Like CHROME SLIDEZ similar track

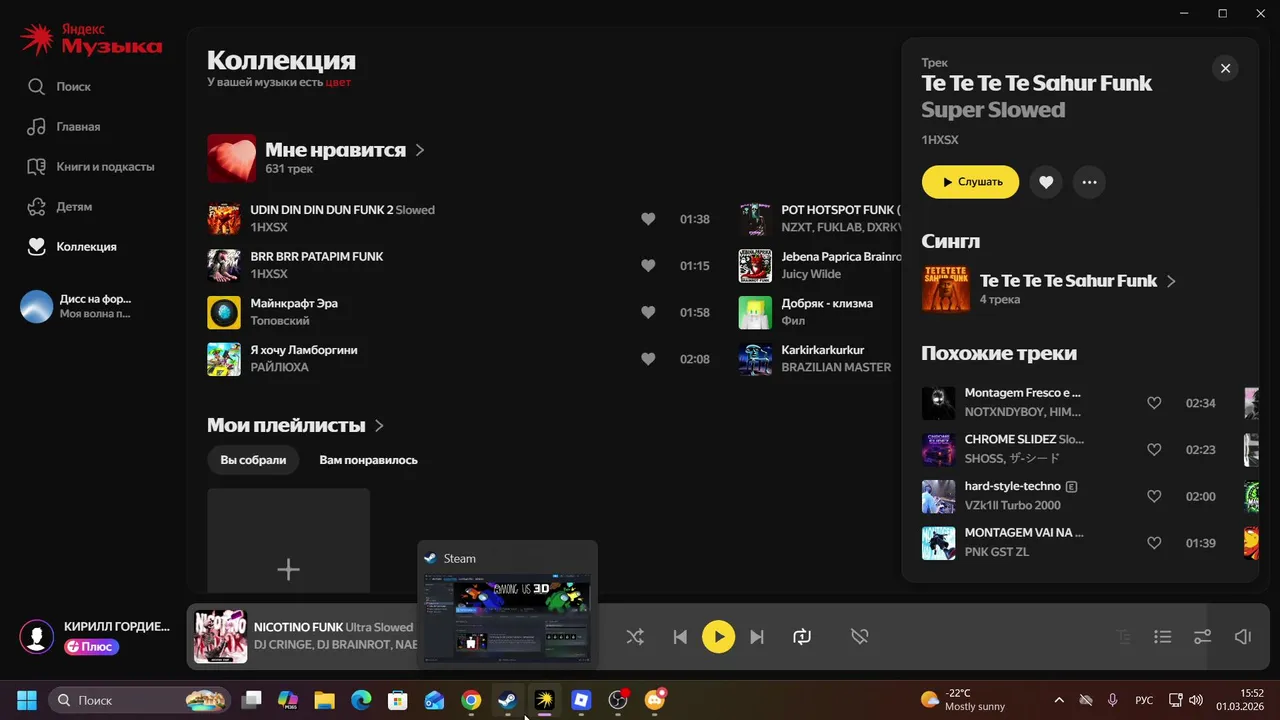[1154, 450]
